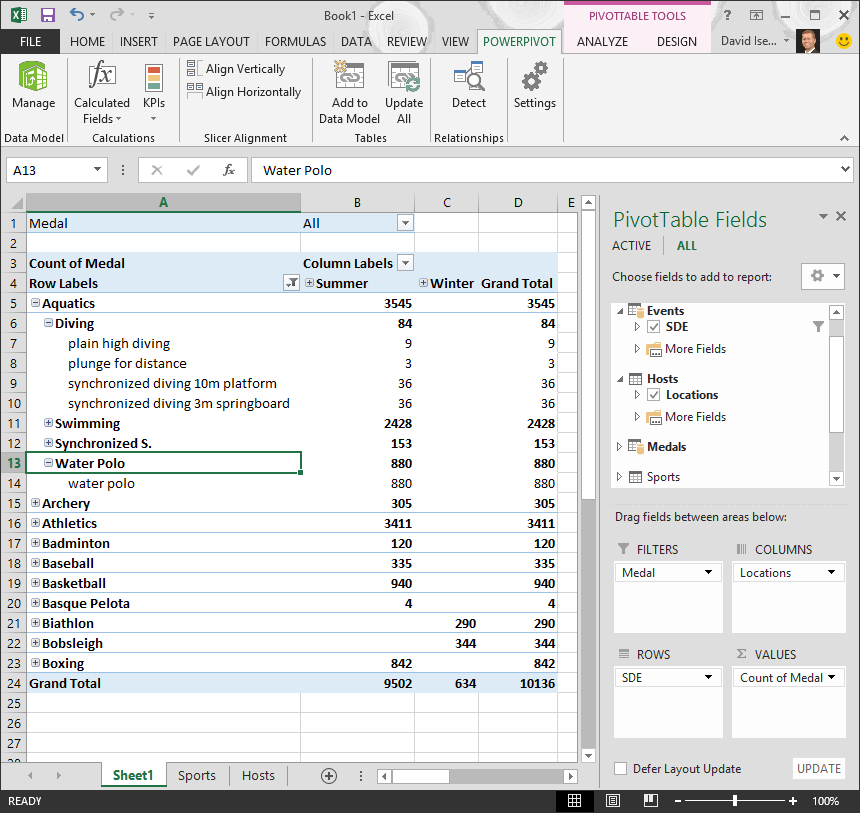Collapse the Water Polo row group

coord(47,463)
